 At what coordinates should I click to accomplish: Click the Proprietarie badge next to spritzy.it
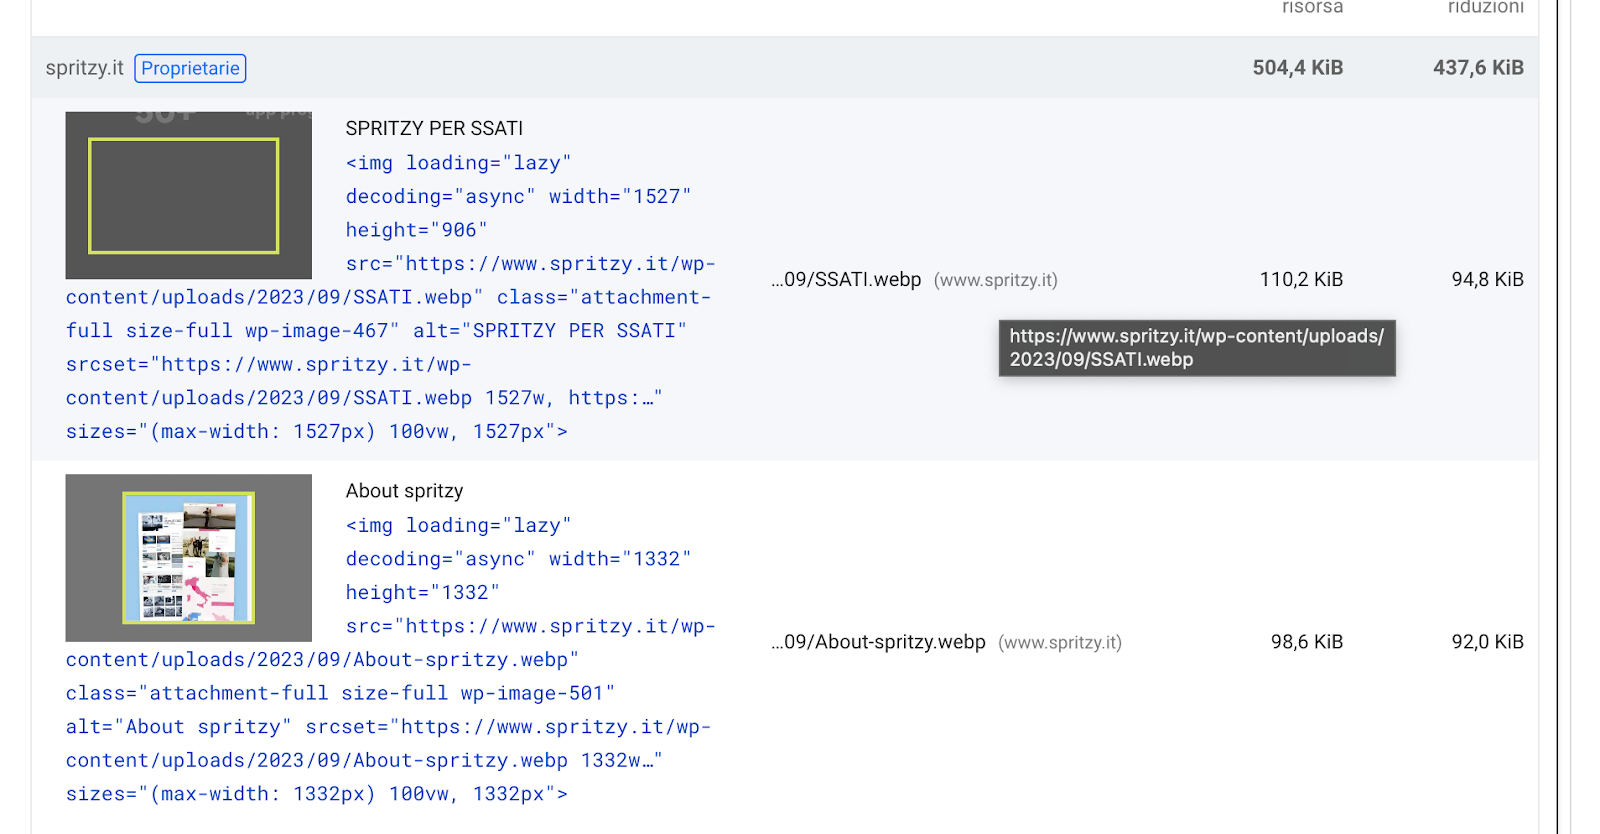click(190, 68)
